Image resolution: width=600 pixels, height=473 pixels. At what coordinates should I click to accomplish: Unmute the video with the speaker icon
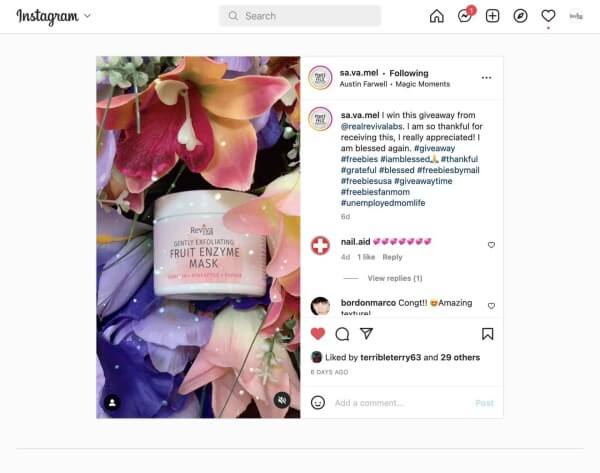(x=282, y=400)
